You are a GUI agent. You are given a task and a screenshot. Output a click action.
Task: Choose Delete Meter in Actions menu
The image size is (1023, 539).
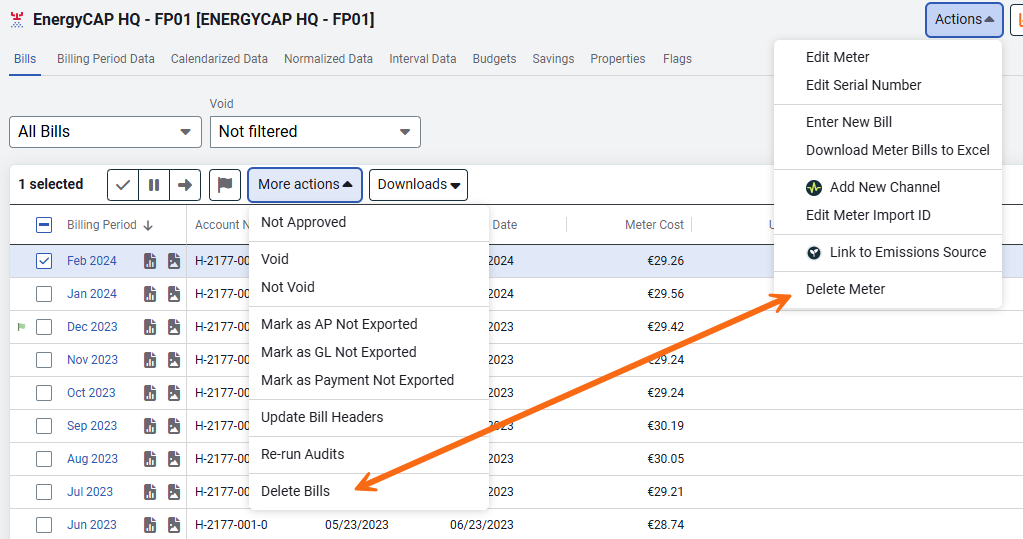tap(845, 289)
